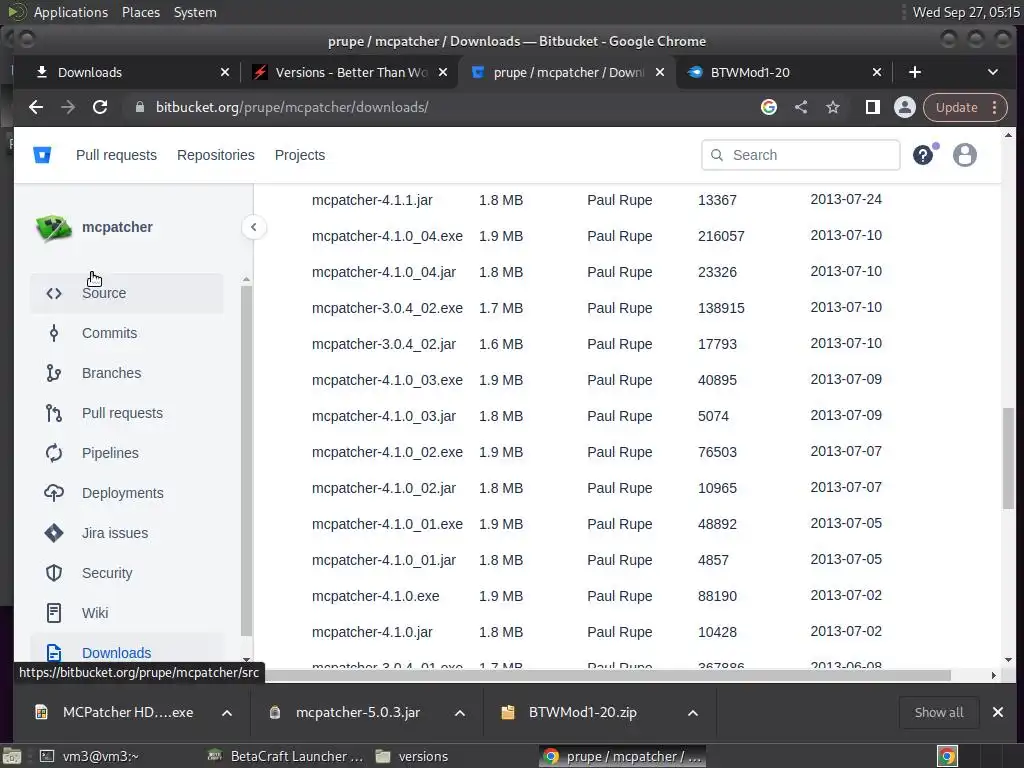1024x768 pixels.
Task: Toggle Chrome side panel icon
Action: 872,107
